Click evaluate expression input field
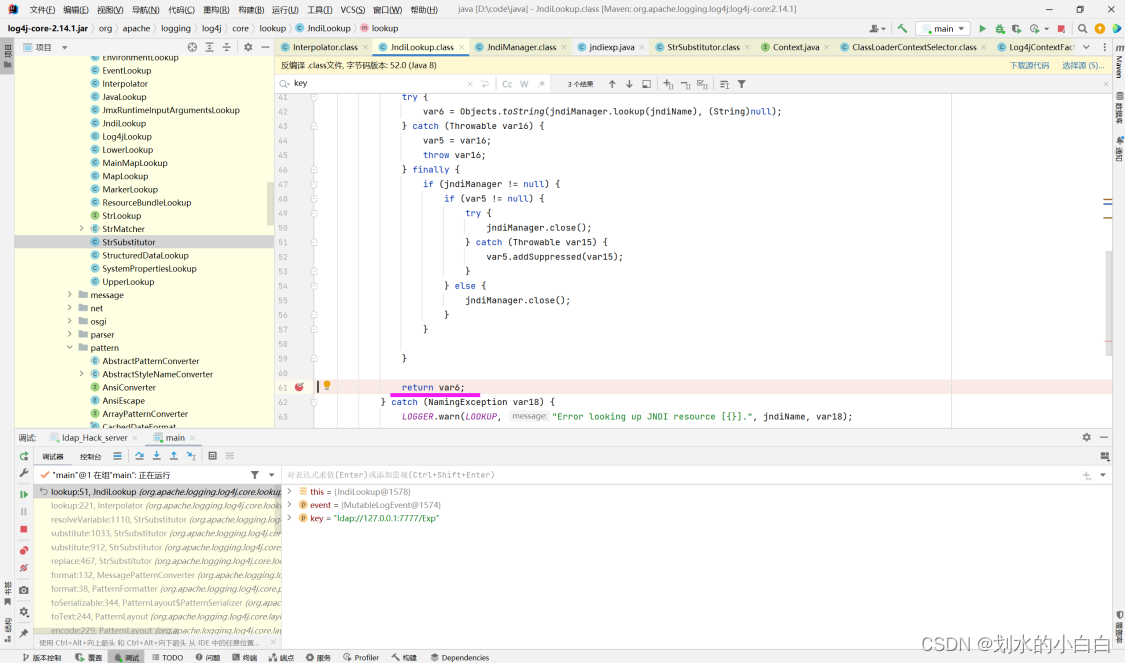1125x663 pixels. (682, 475)
